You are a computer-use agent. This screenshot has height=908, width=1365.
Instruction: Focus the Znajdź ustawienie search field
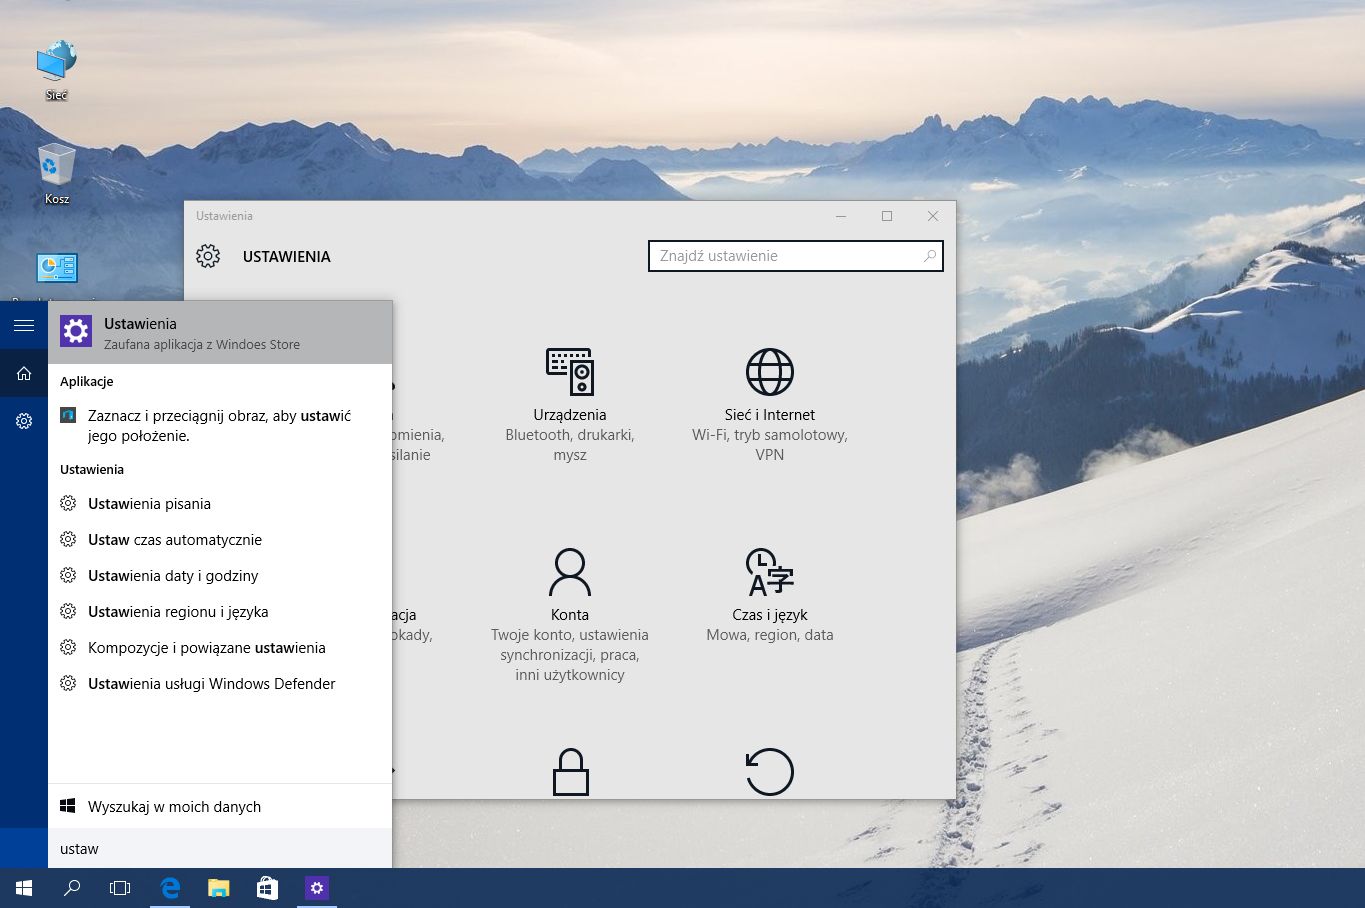click(x=796, y=256)
